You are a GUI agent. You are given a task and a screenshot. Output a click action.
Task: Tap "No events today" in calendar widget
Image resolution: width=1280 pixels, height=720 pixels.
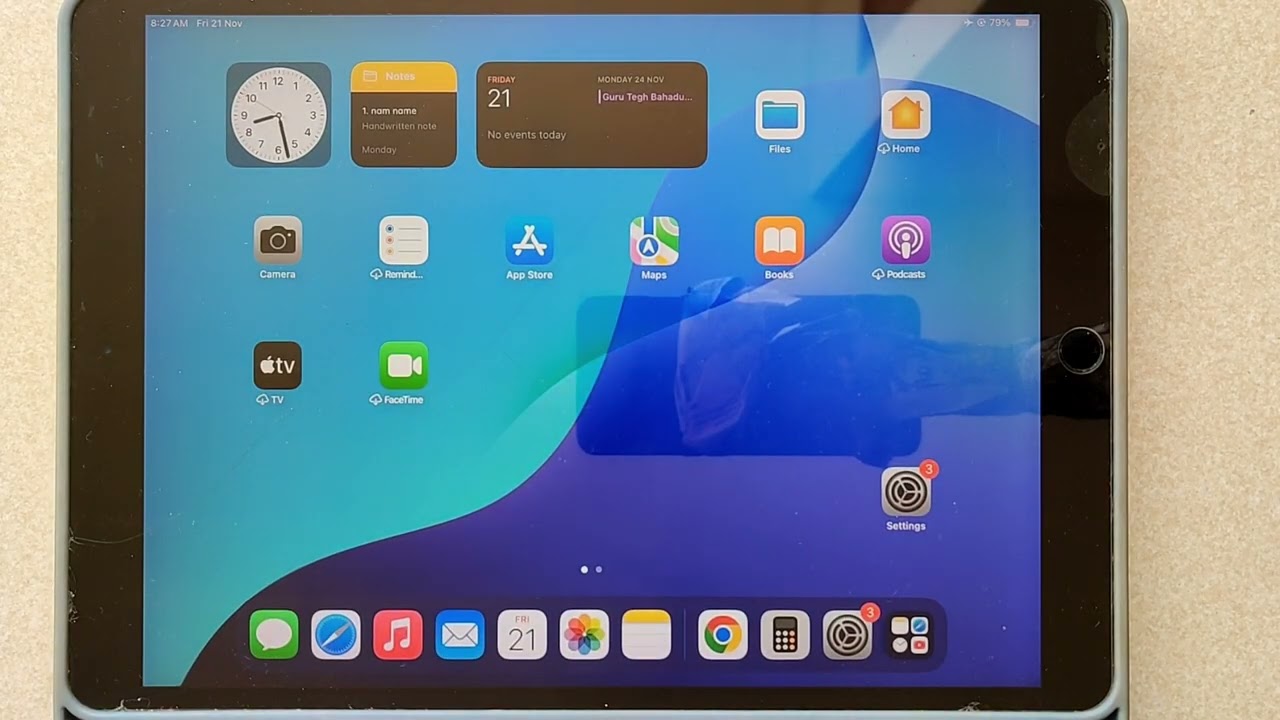click(526, 135)
